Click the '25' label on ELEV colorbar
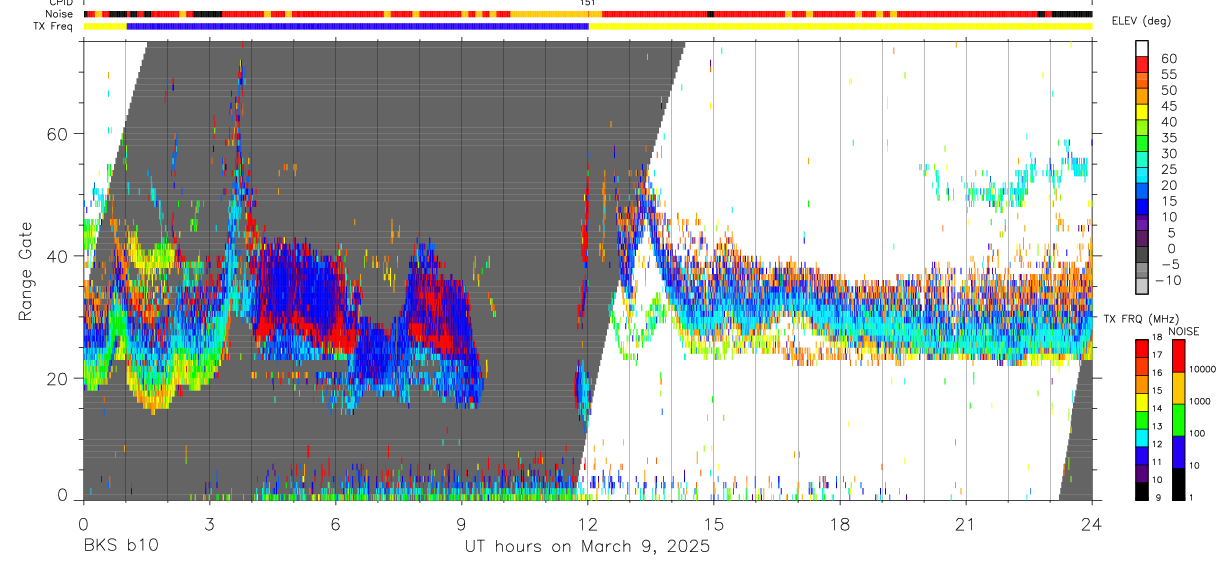The image size is (1228, 567). [x=1167, y=170]
